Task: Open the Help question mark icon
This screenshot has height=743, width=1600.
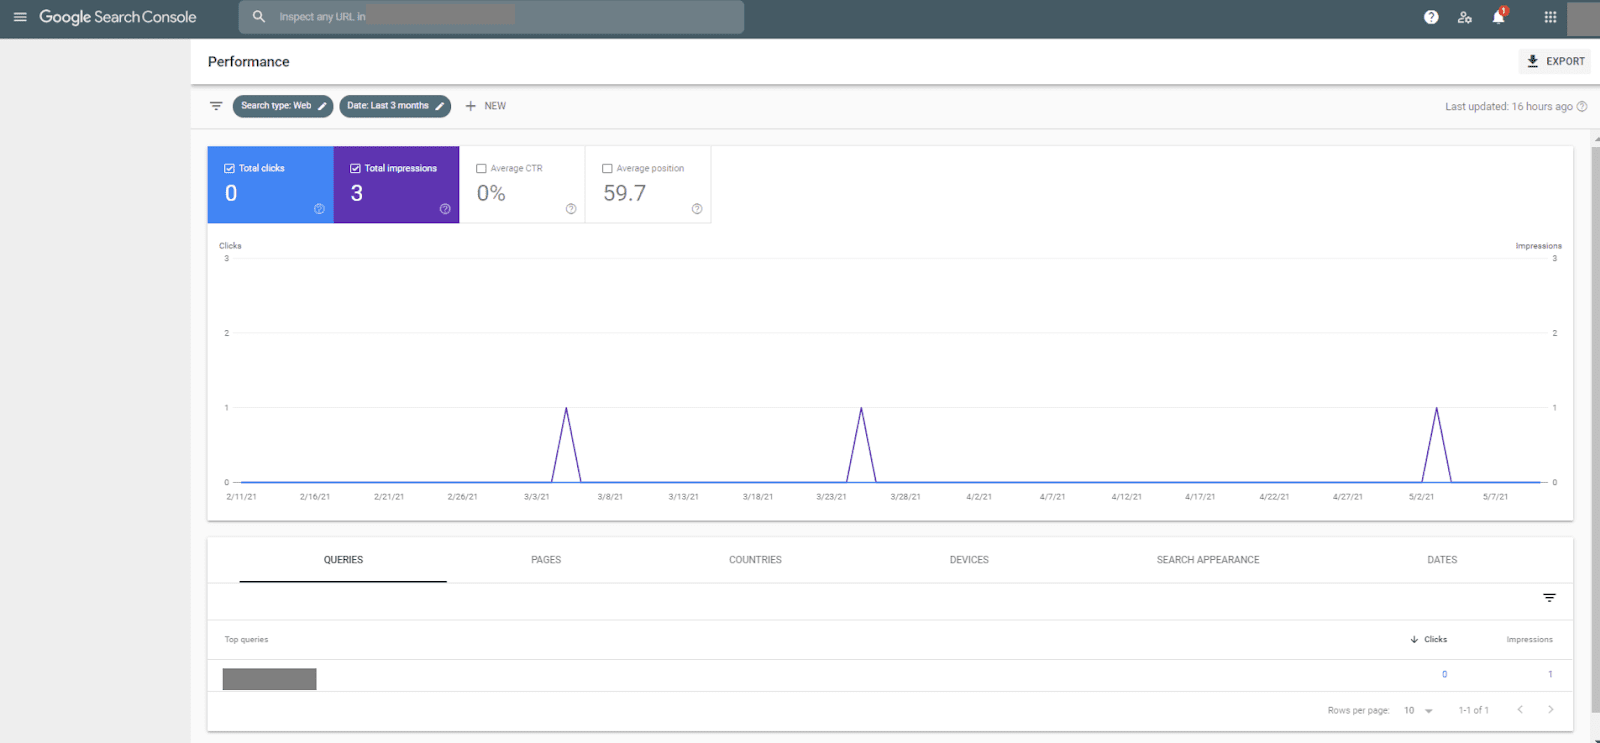Action: [1431, 17]
